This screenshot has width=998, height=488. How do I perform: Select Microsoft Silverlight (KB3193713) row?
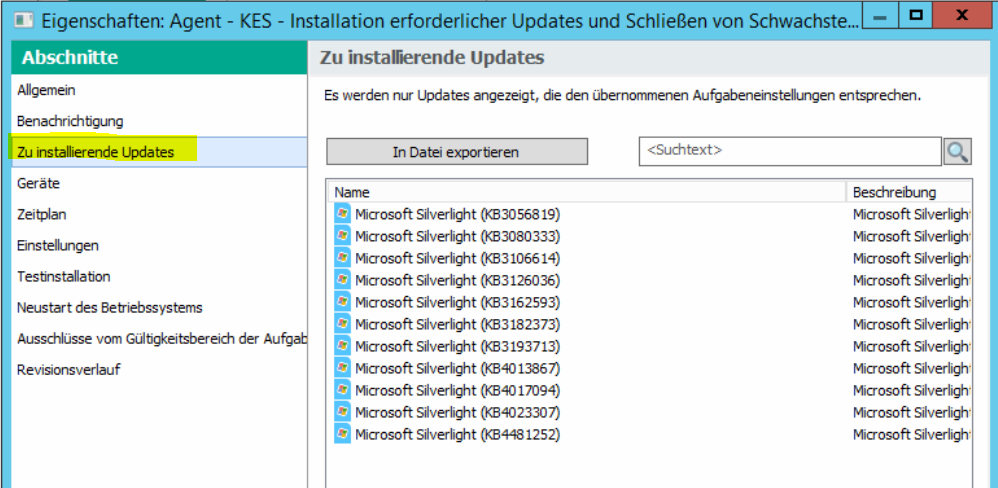click(x=650, y=346)
